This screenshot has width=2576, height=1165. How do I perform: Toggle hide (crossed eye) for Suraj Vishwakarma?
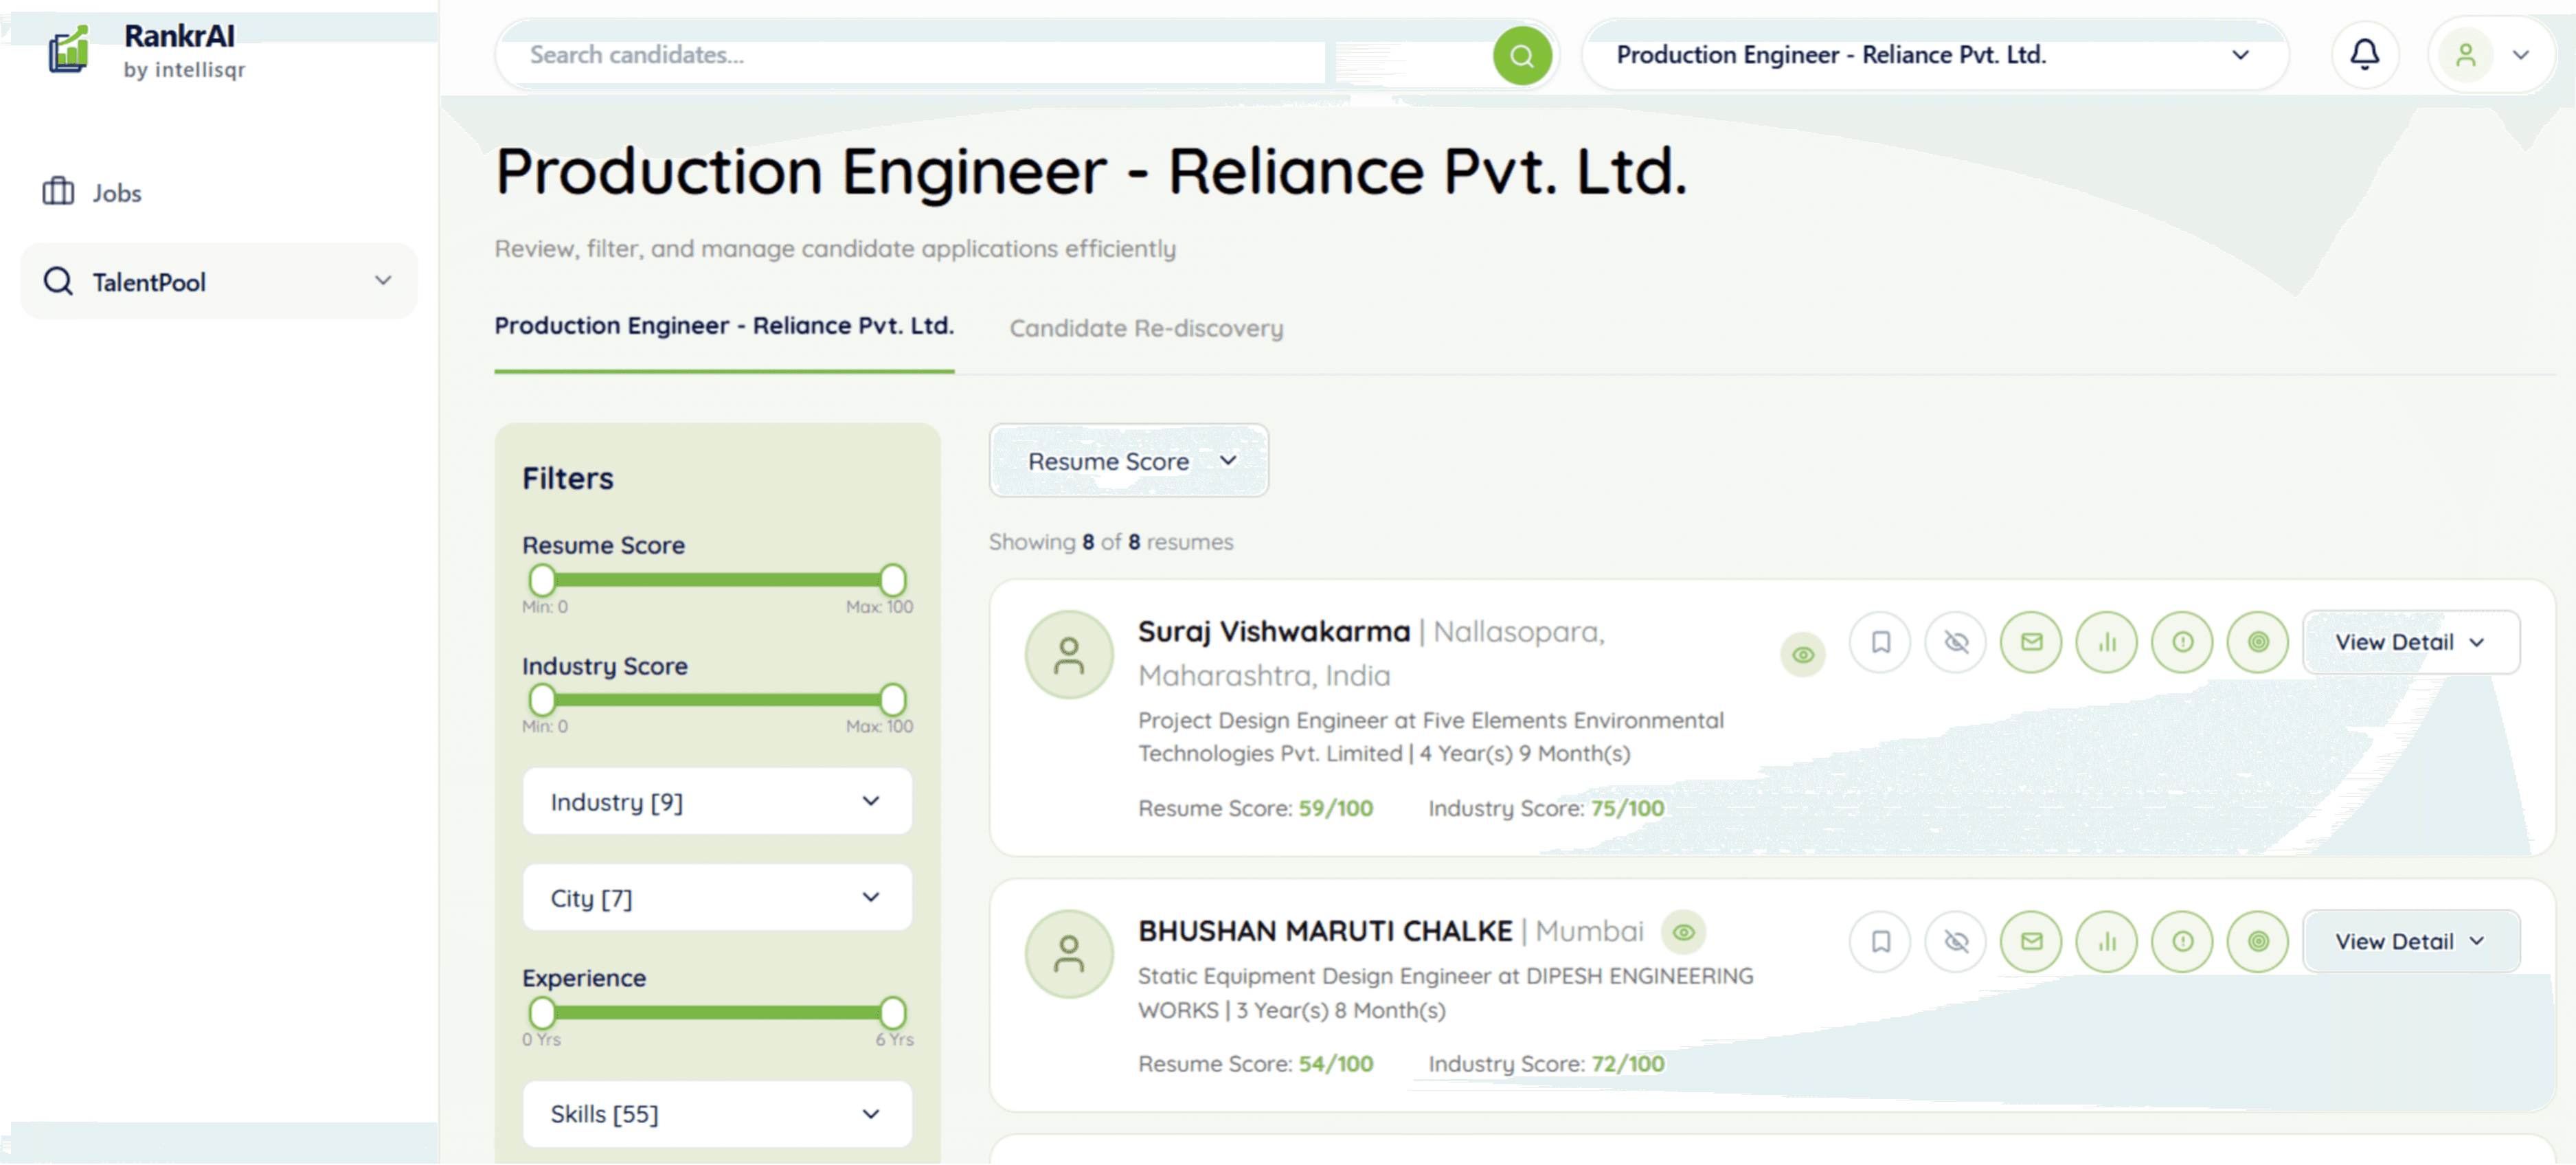[x=1955, y=642]
